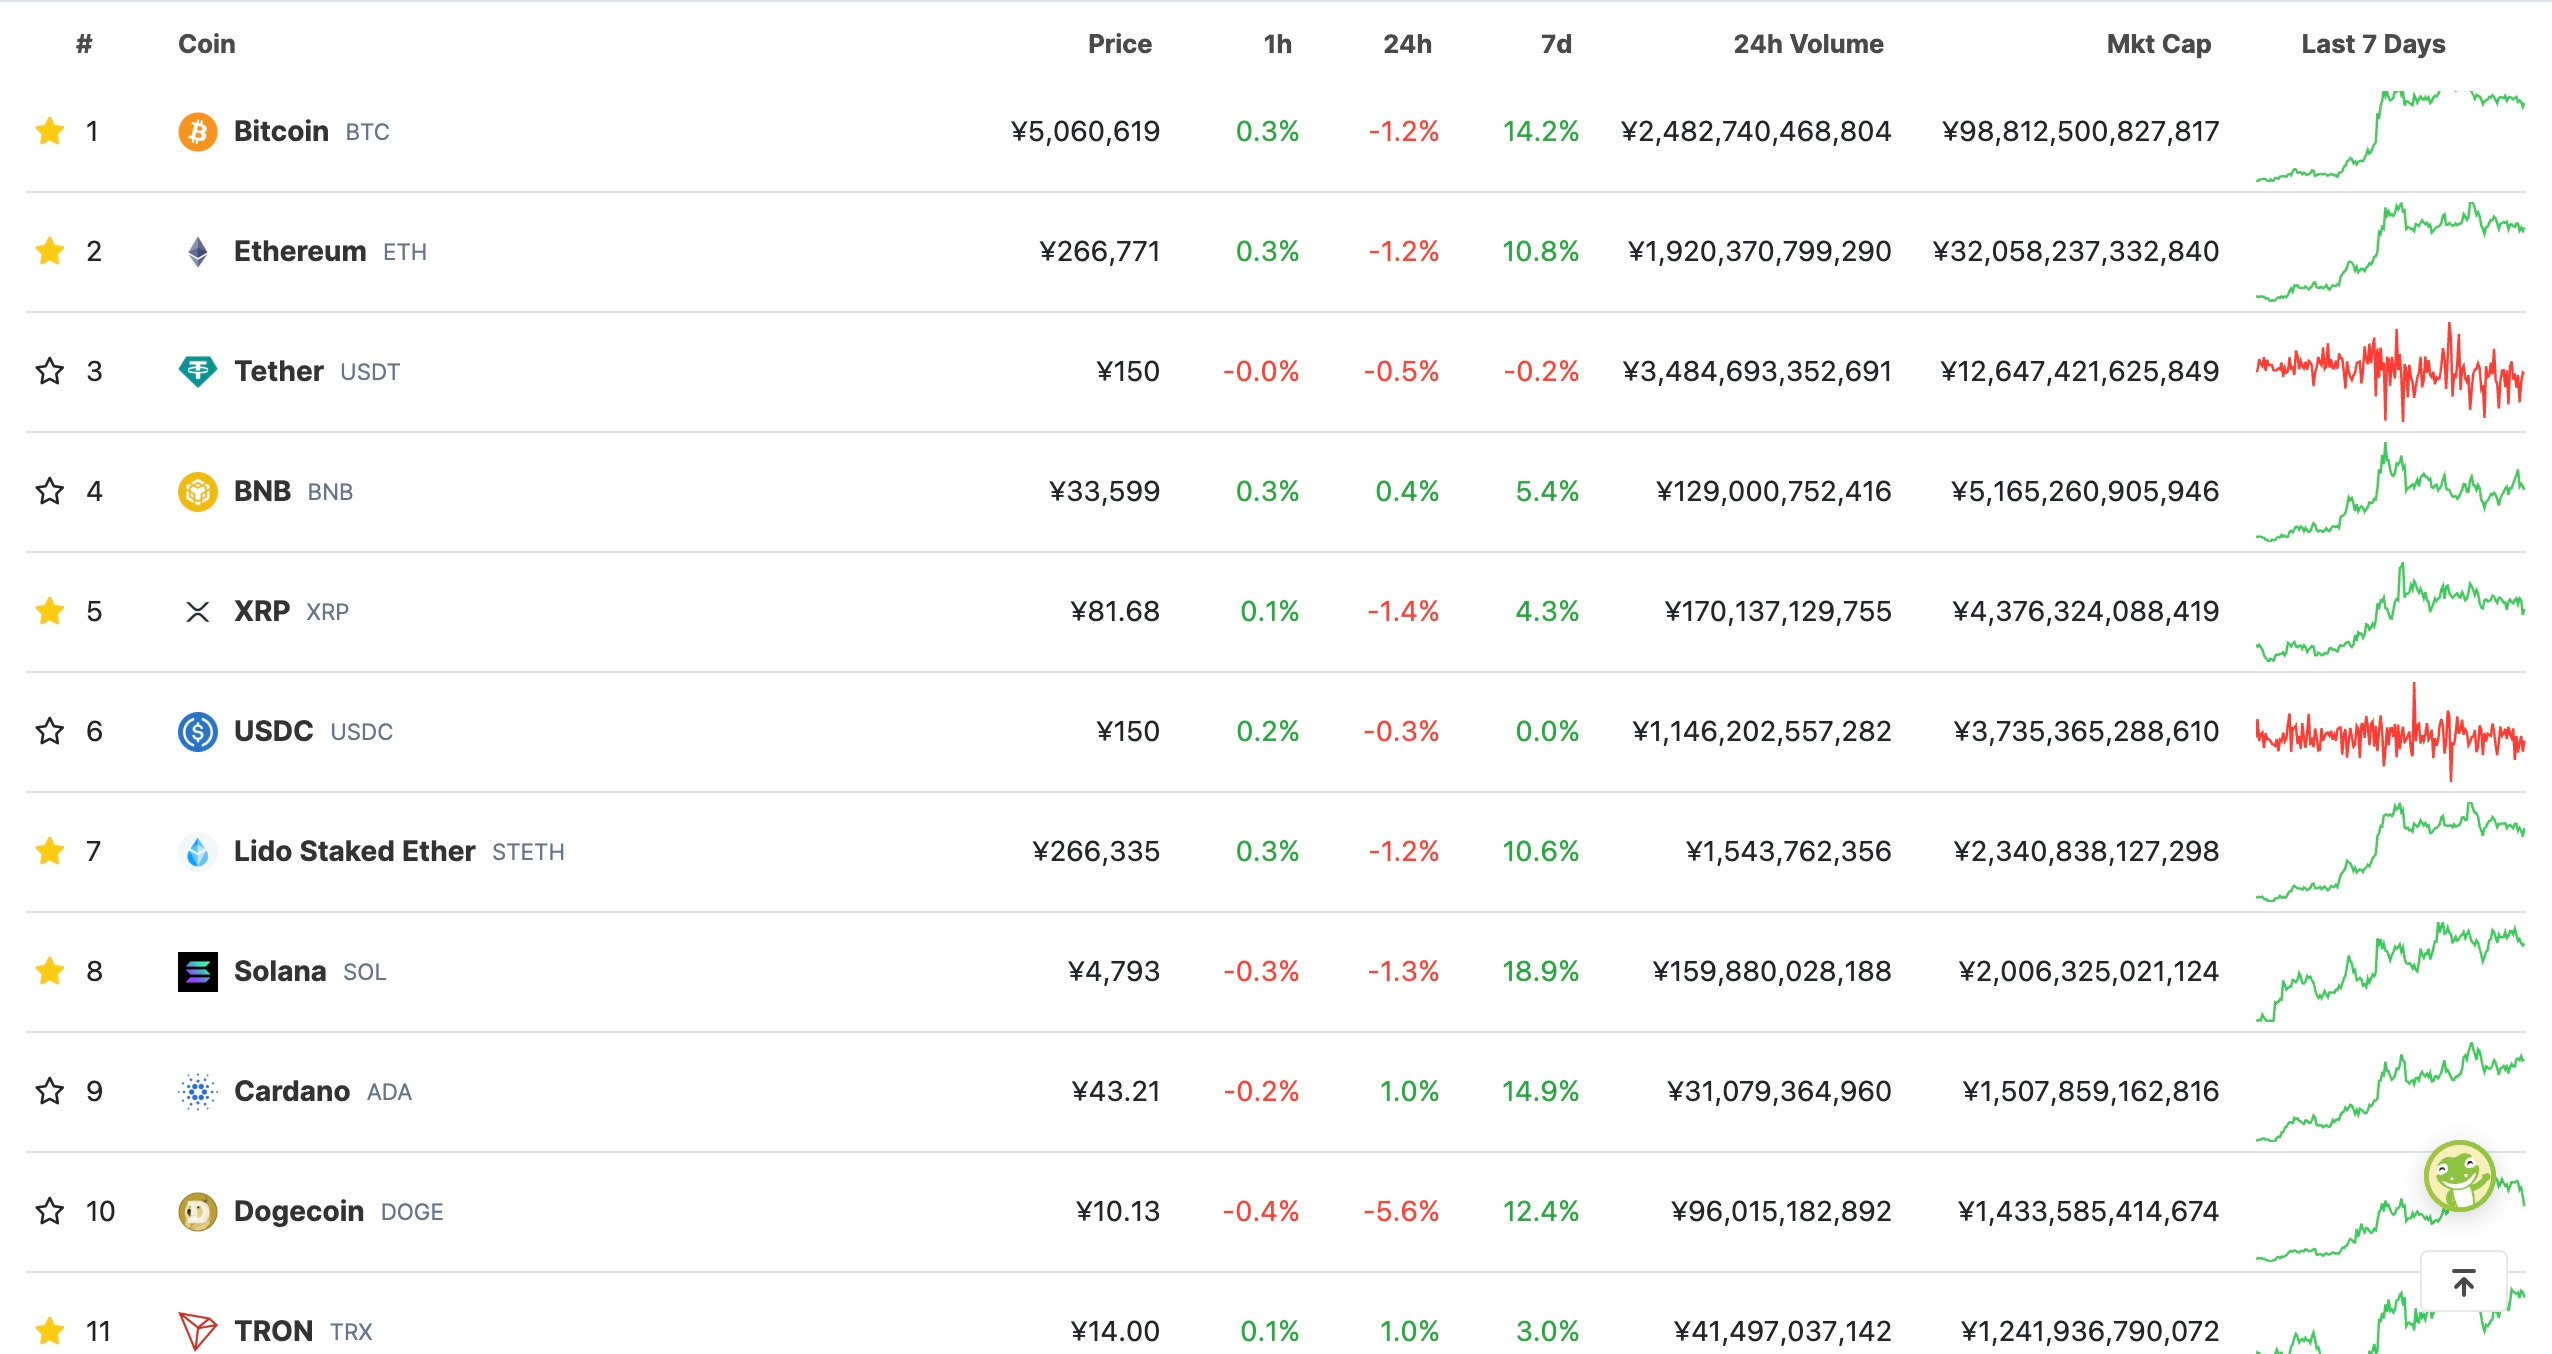Screen dimensions: 2552x1354
Task: Sort by 7d change column
Action: click(1556, 44)
